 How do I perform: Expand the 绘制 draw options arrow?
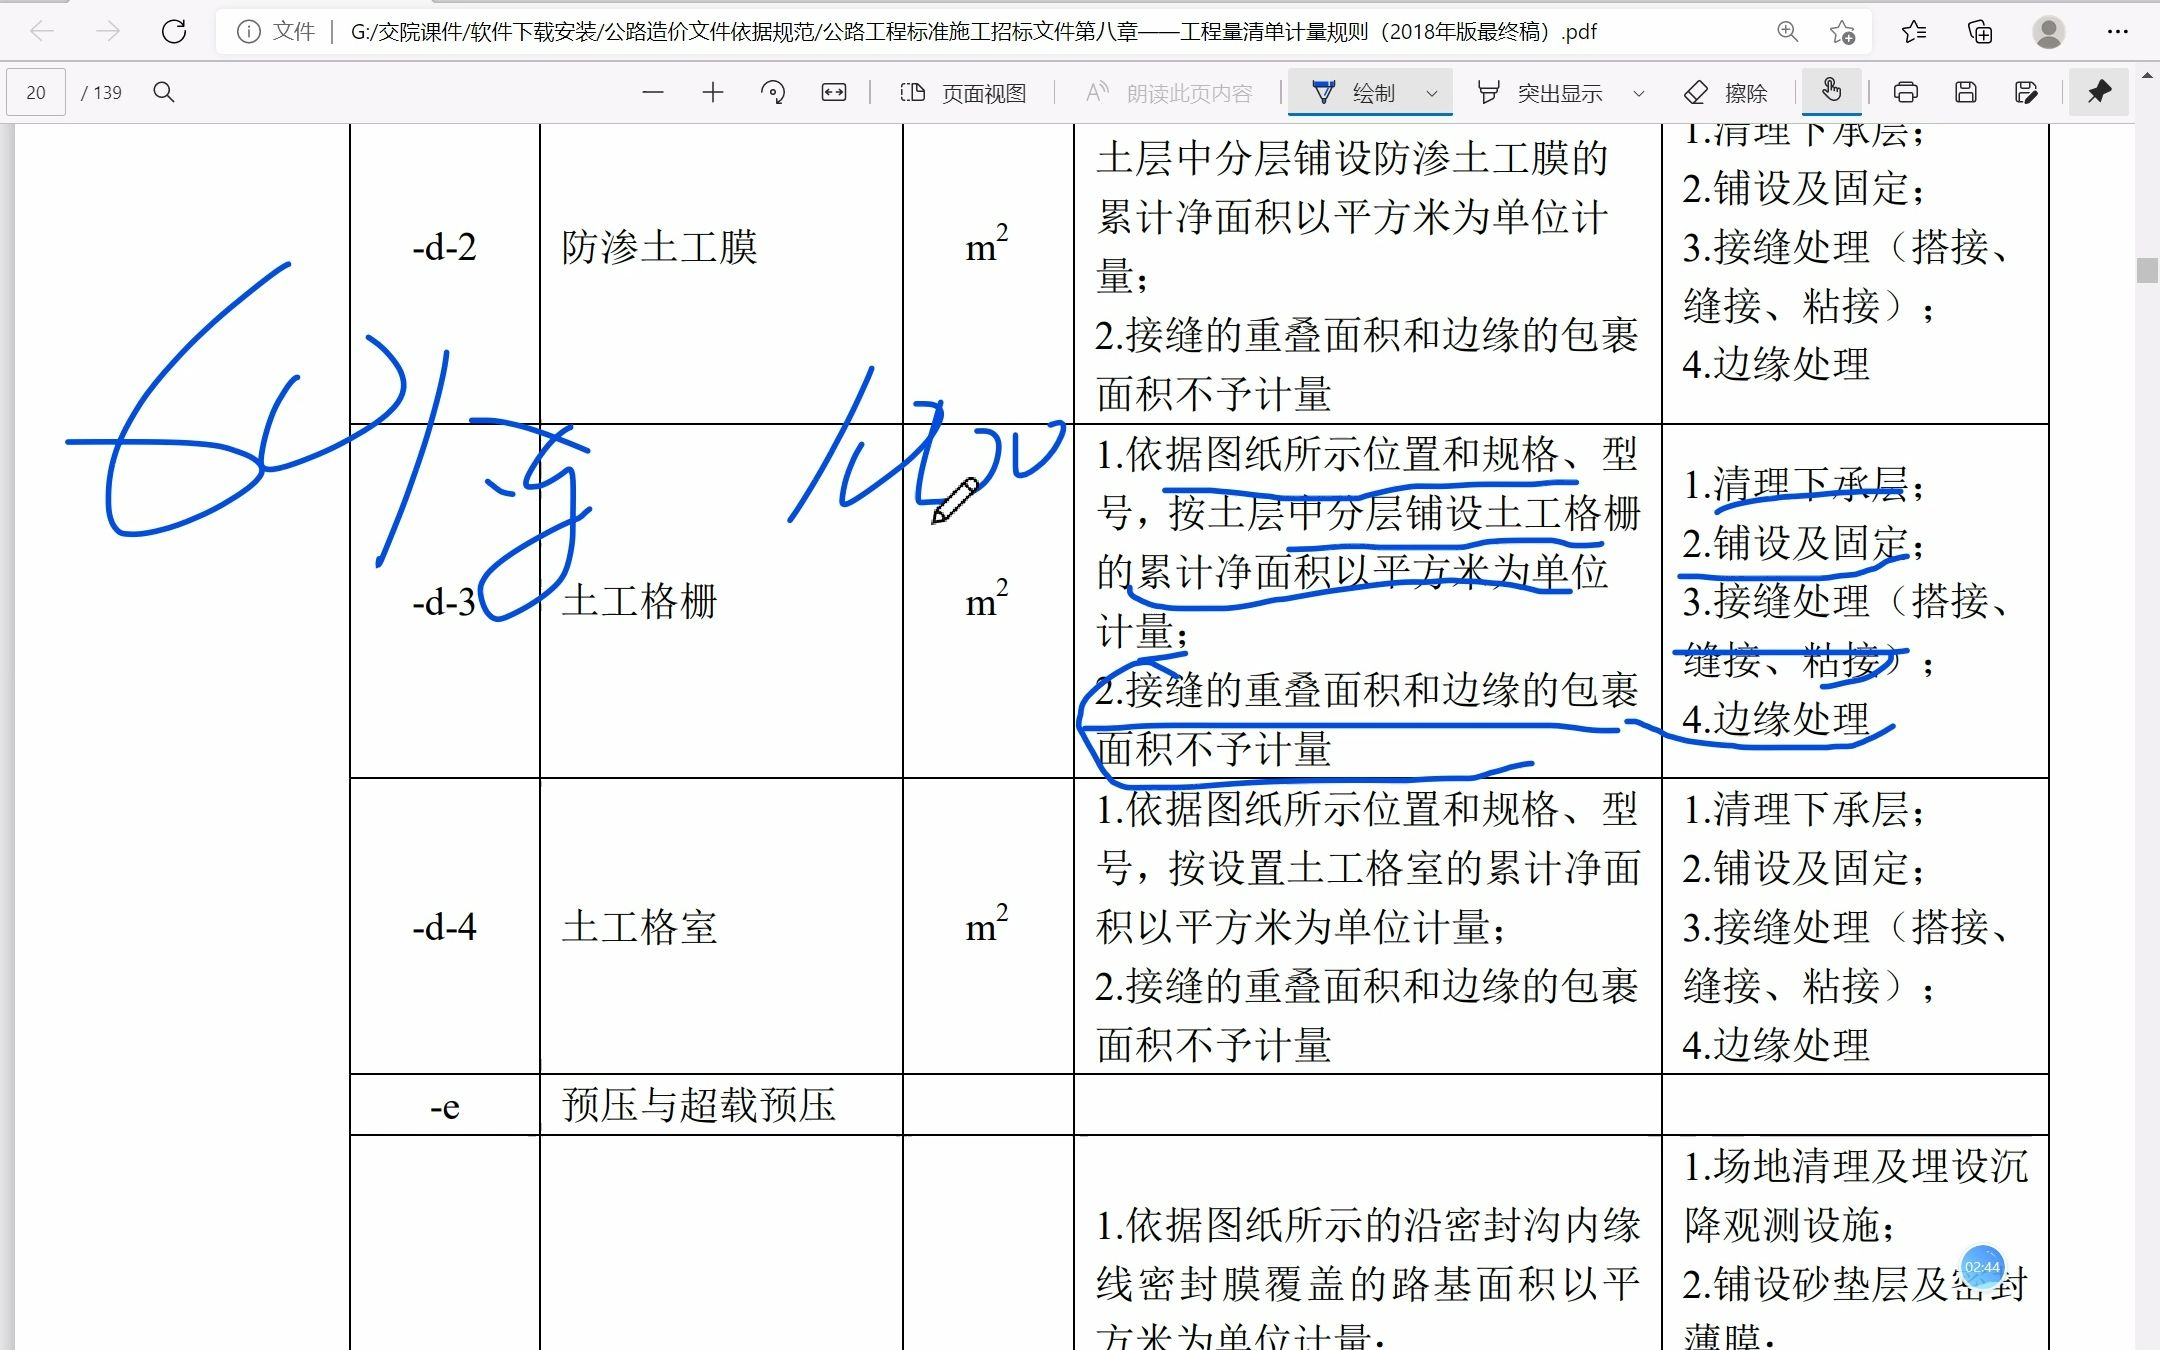tap(1431, 94)
